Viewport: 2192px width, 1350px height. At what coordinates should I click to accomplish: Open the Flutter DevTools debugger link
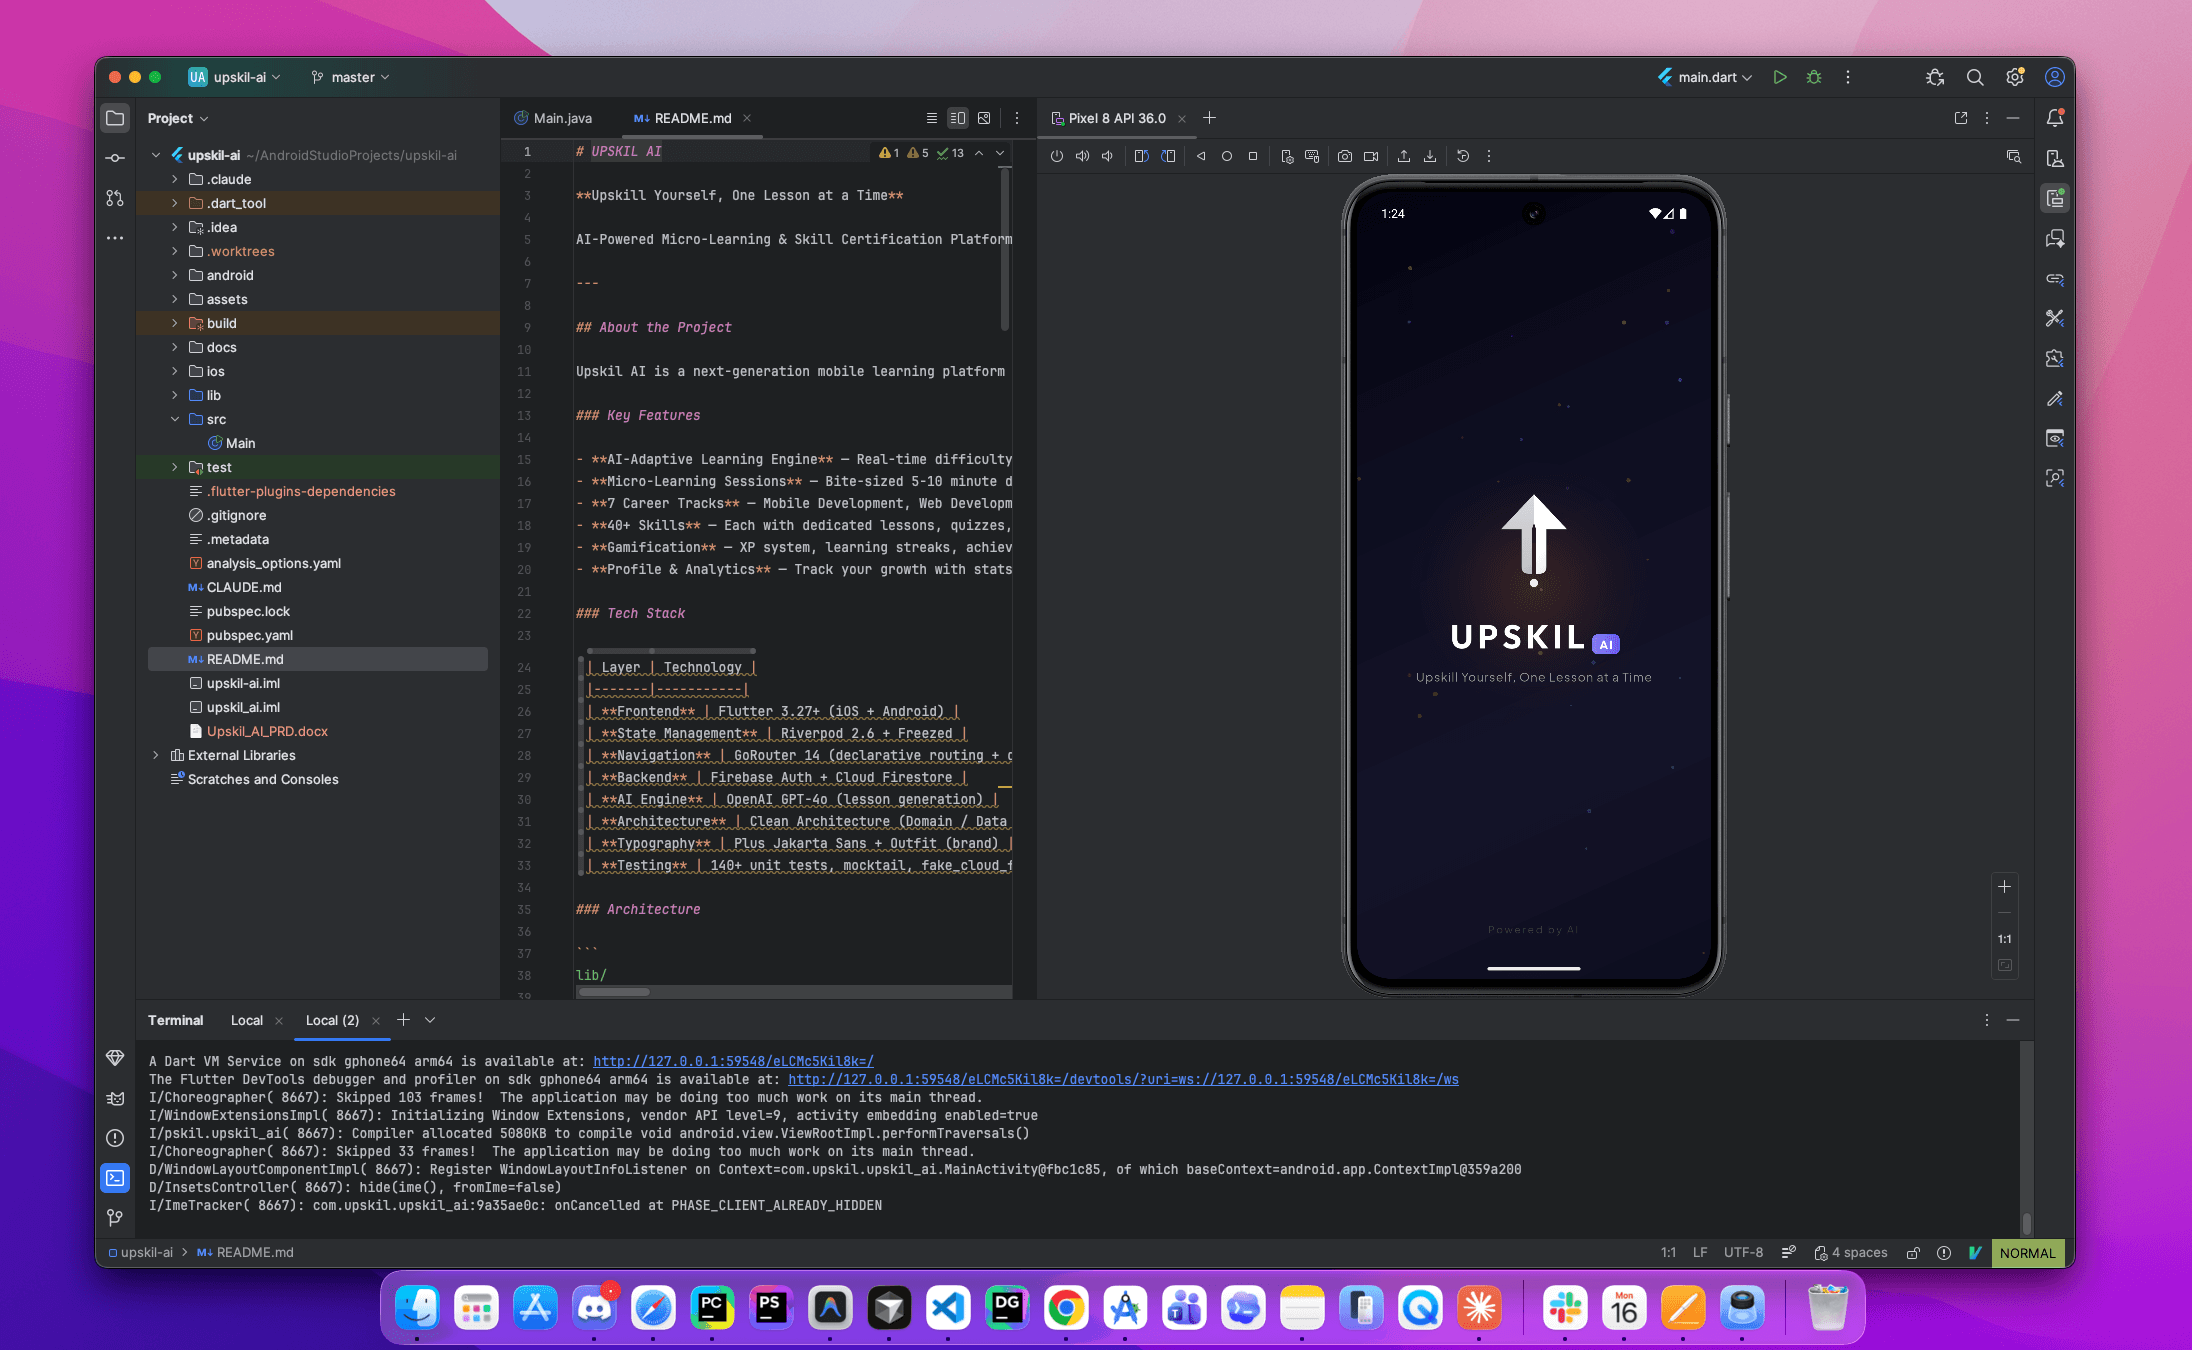pyautogui.click(x=1122, y=1079)
